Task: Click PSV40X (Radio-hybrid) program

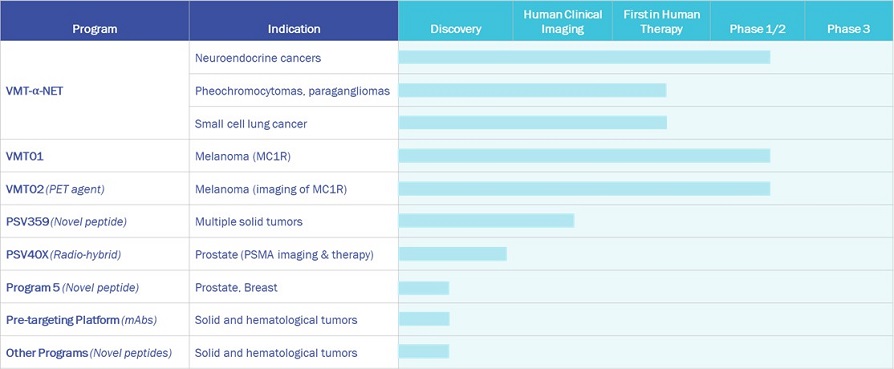Action: pos(63,255)
